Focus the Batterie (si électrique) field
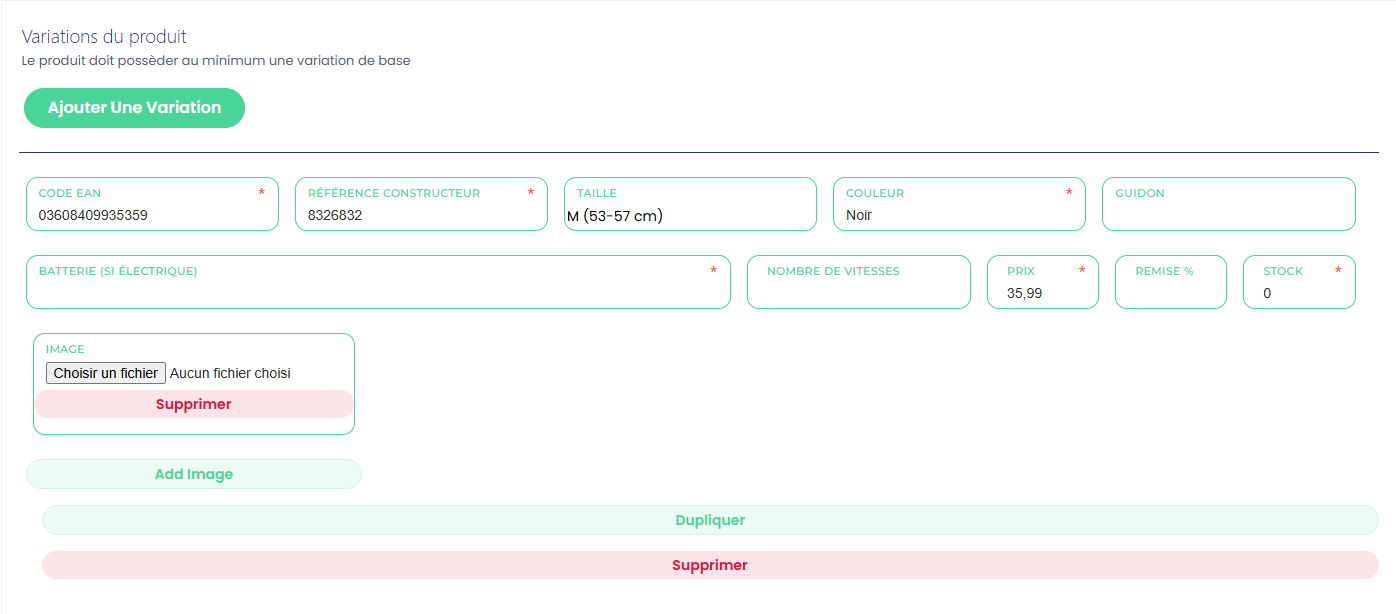 (x=377, y=291)
